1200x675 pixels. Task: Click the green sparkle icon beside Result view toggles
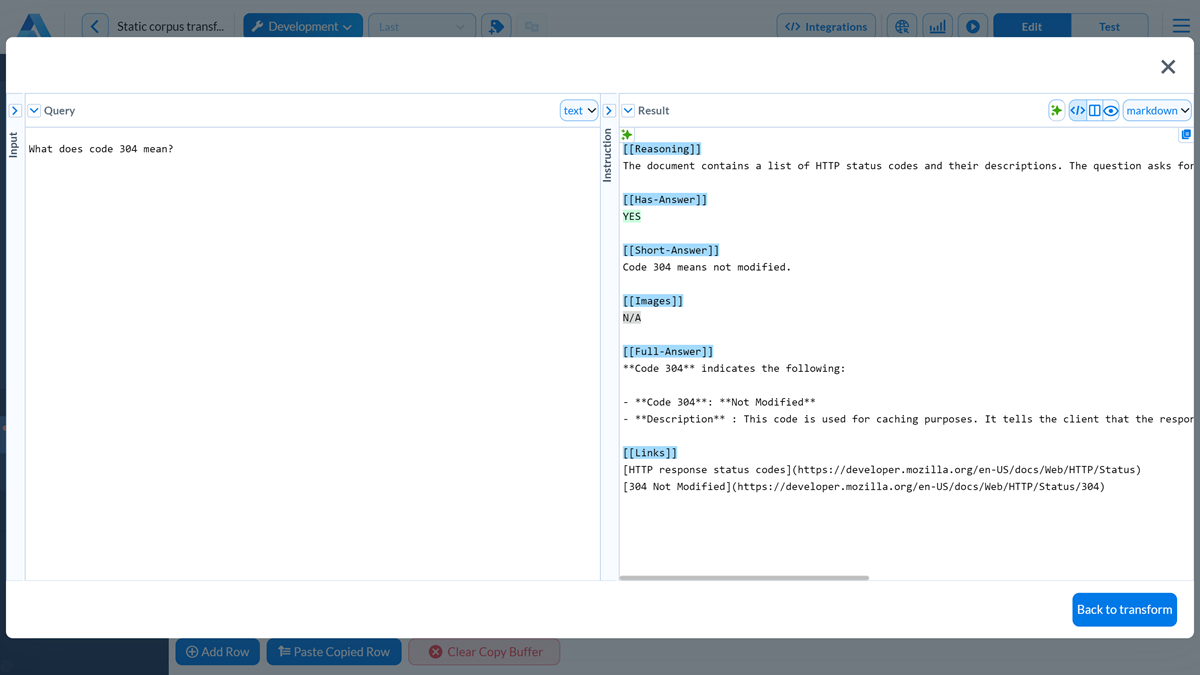[1056, 111]
